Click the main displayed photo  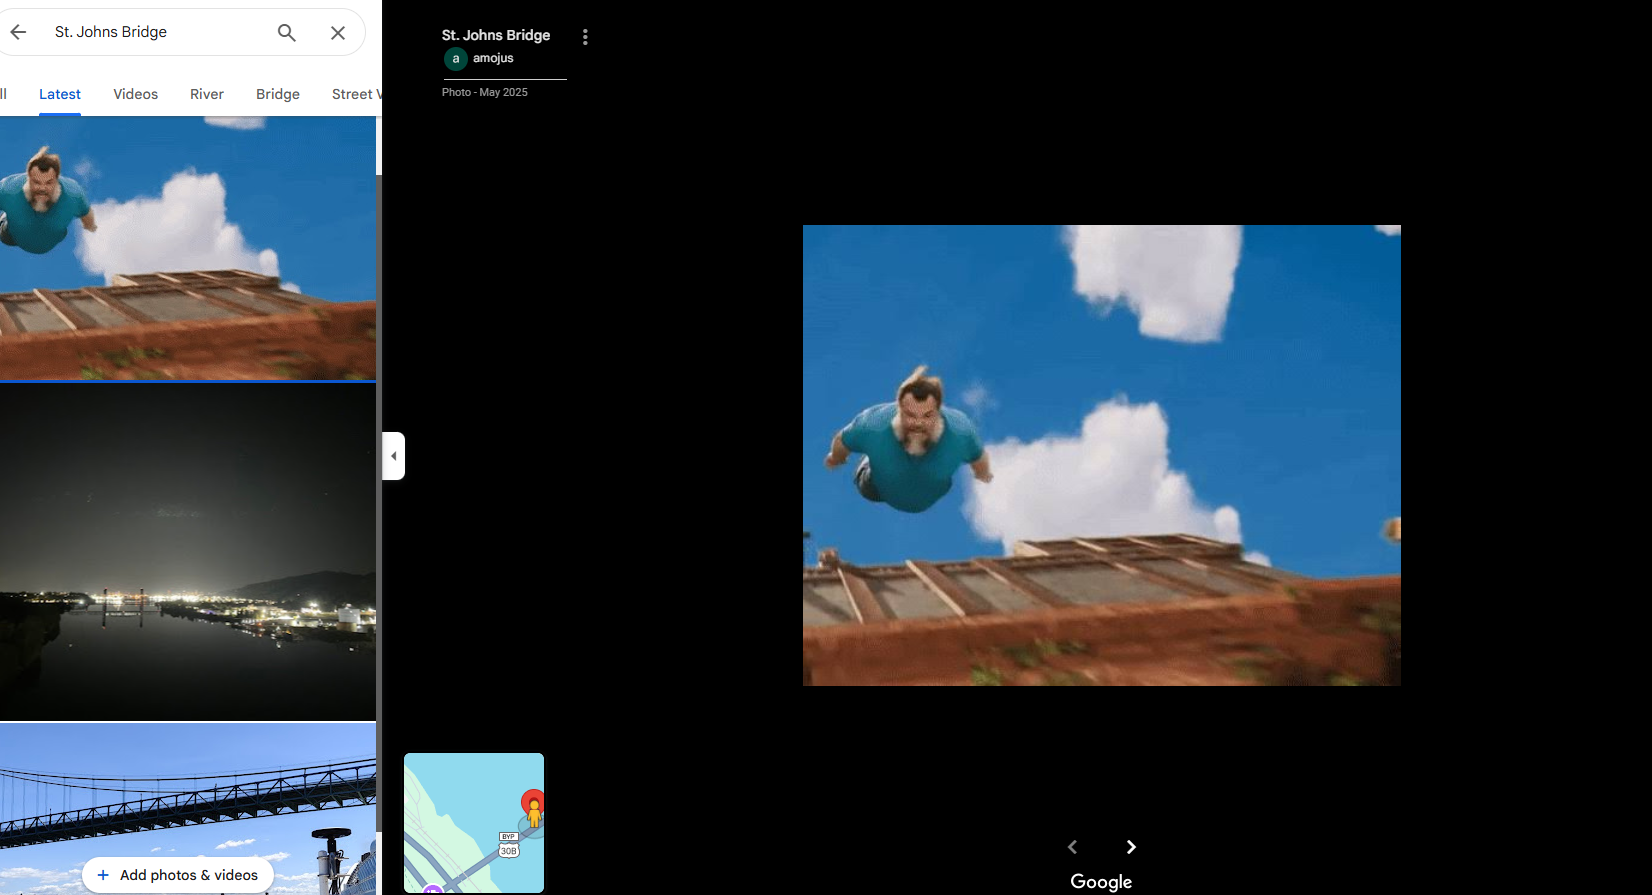tap(1102, 455)
